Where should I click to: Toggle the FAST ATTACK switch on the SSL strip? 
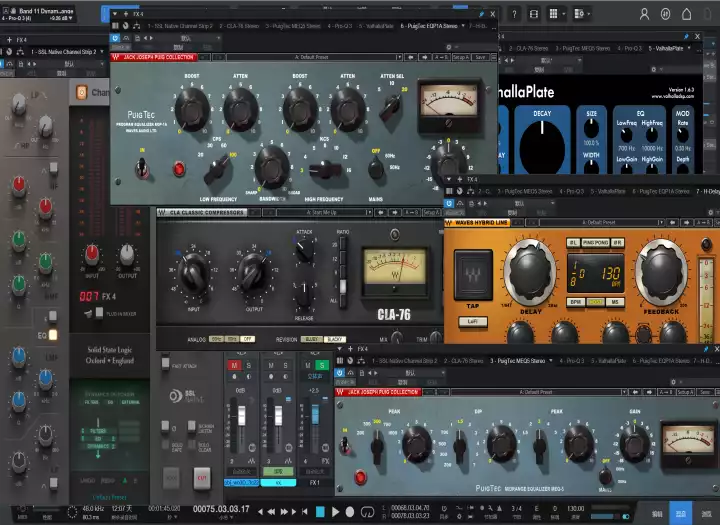(165, 363)
